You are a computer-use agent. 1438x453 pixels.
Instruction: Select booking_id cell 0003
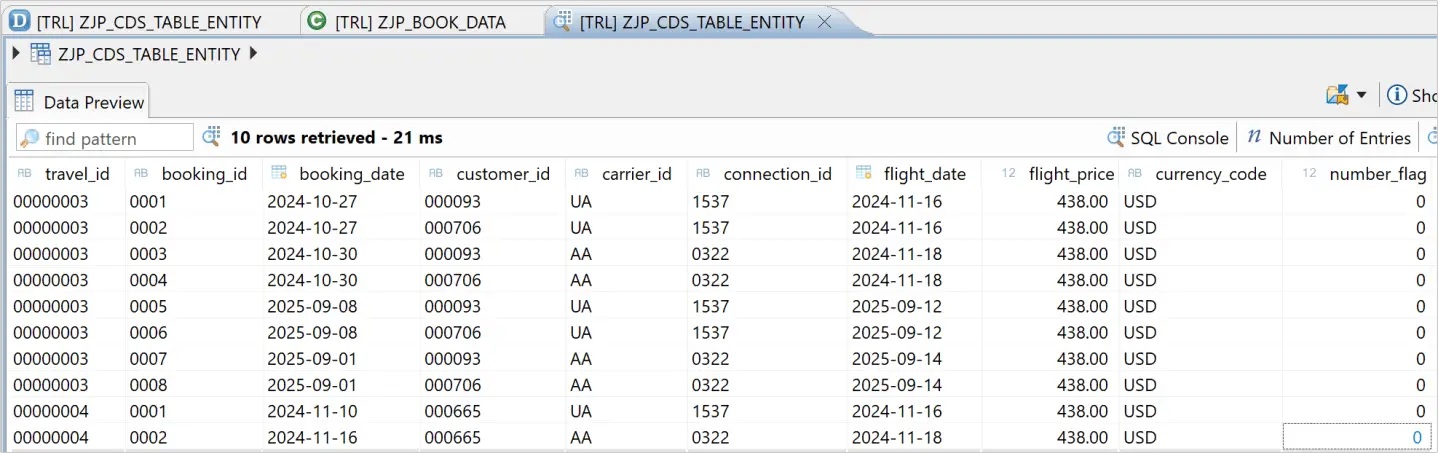point(194,254)
